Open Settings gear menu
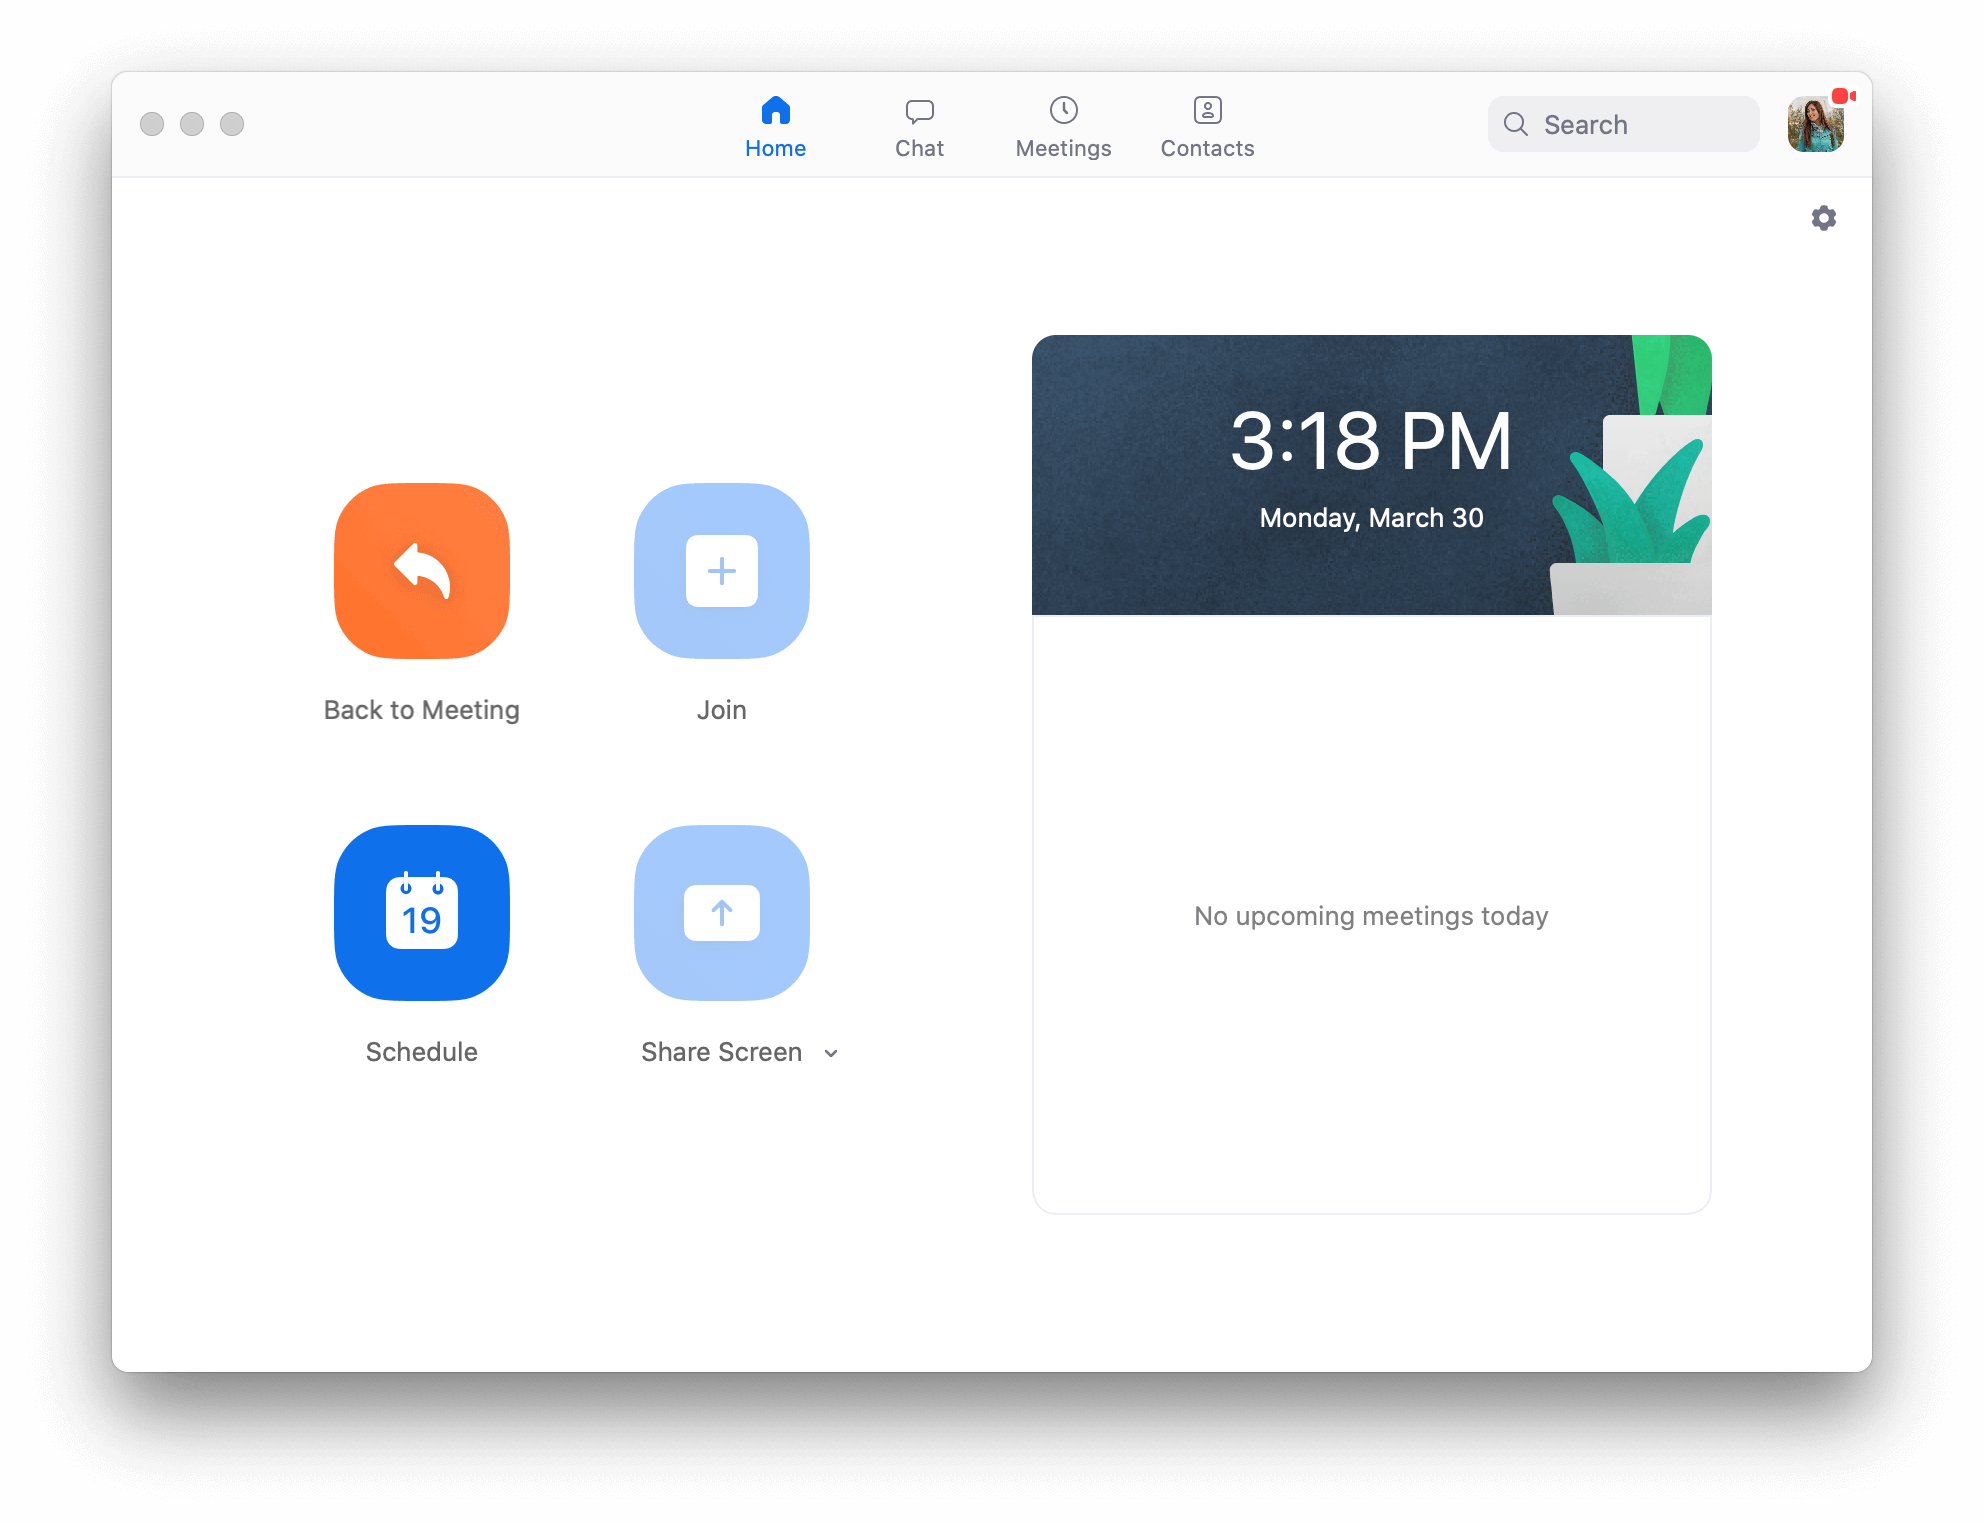This screenshot has height=1524, width=1984. click(x=1824, y=218)
